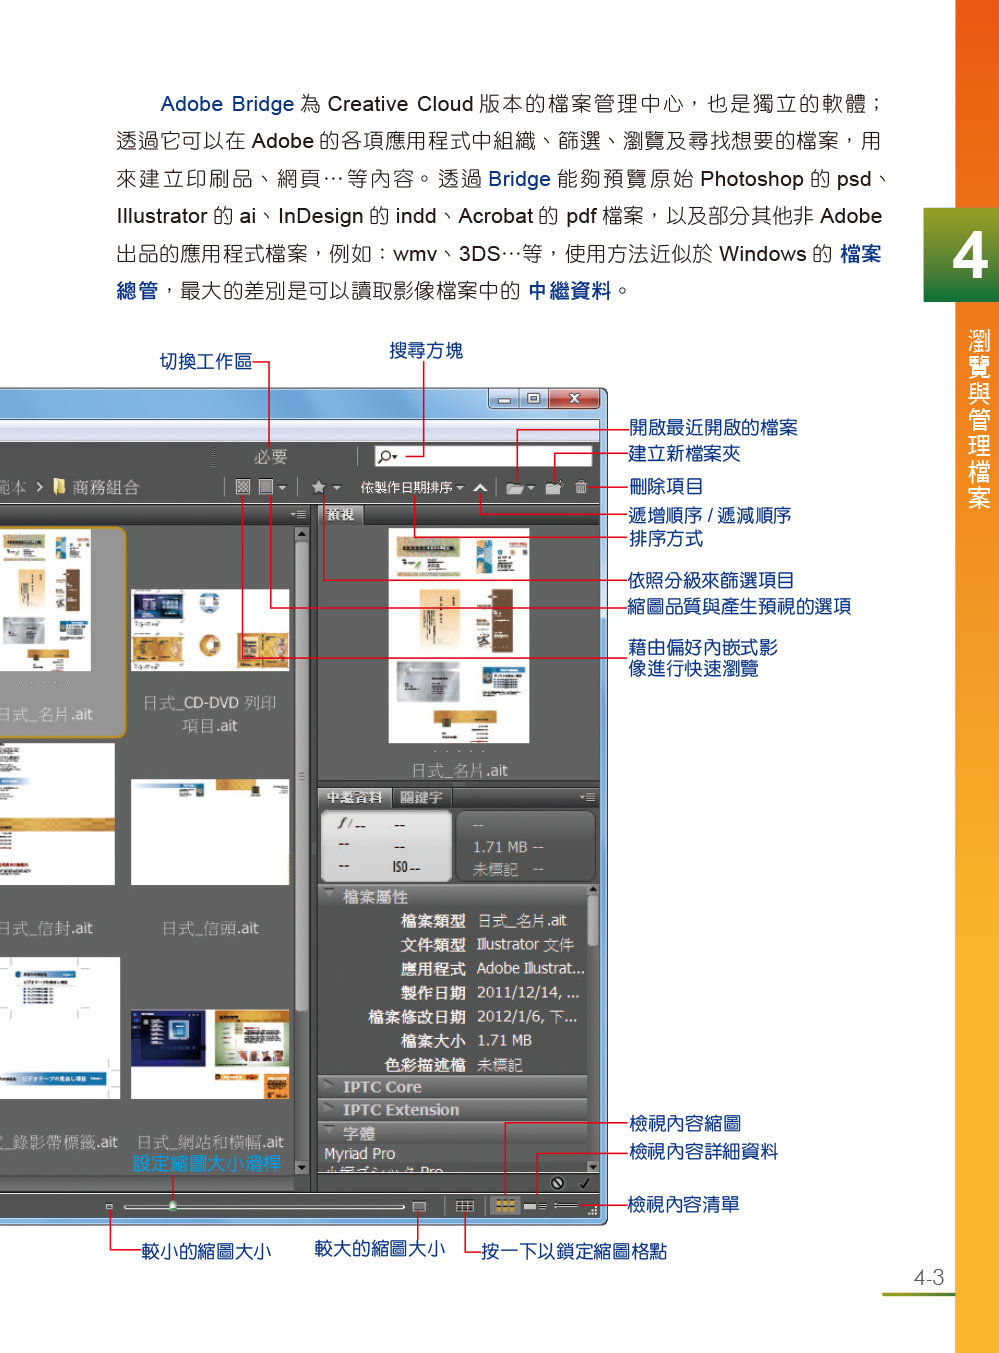Expand the IPTC Extension section
This screenshot has height=1353, width=999.
tap(329, 1108)
